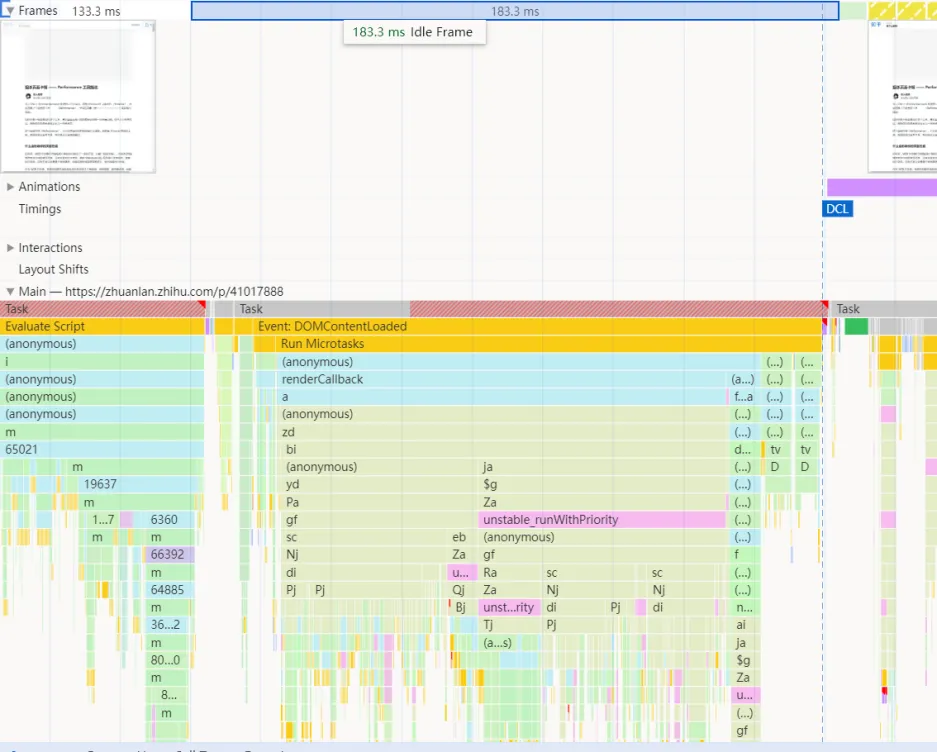Open the right frame screenshot thumbnail
This screenshot has height=752, width=937.
[902, 97]
